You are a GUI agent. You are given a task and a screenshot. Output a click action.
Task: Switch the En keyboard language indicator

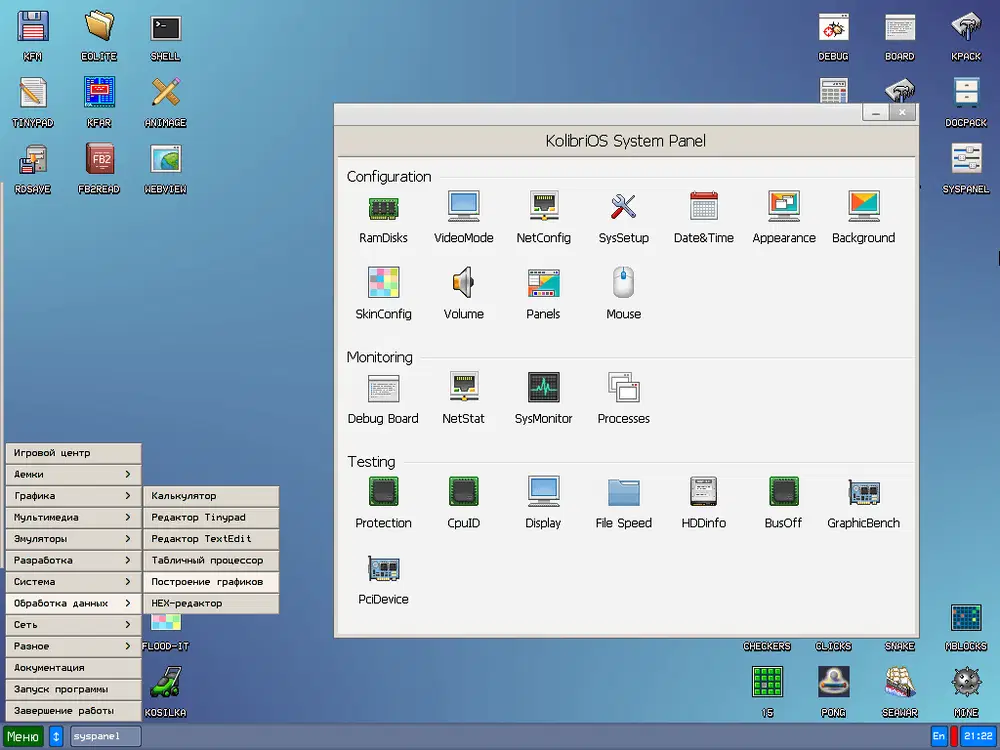click(x=939, y=737)
